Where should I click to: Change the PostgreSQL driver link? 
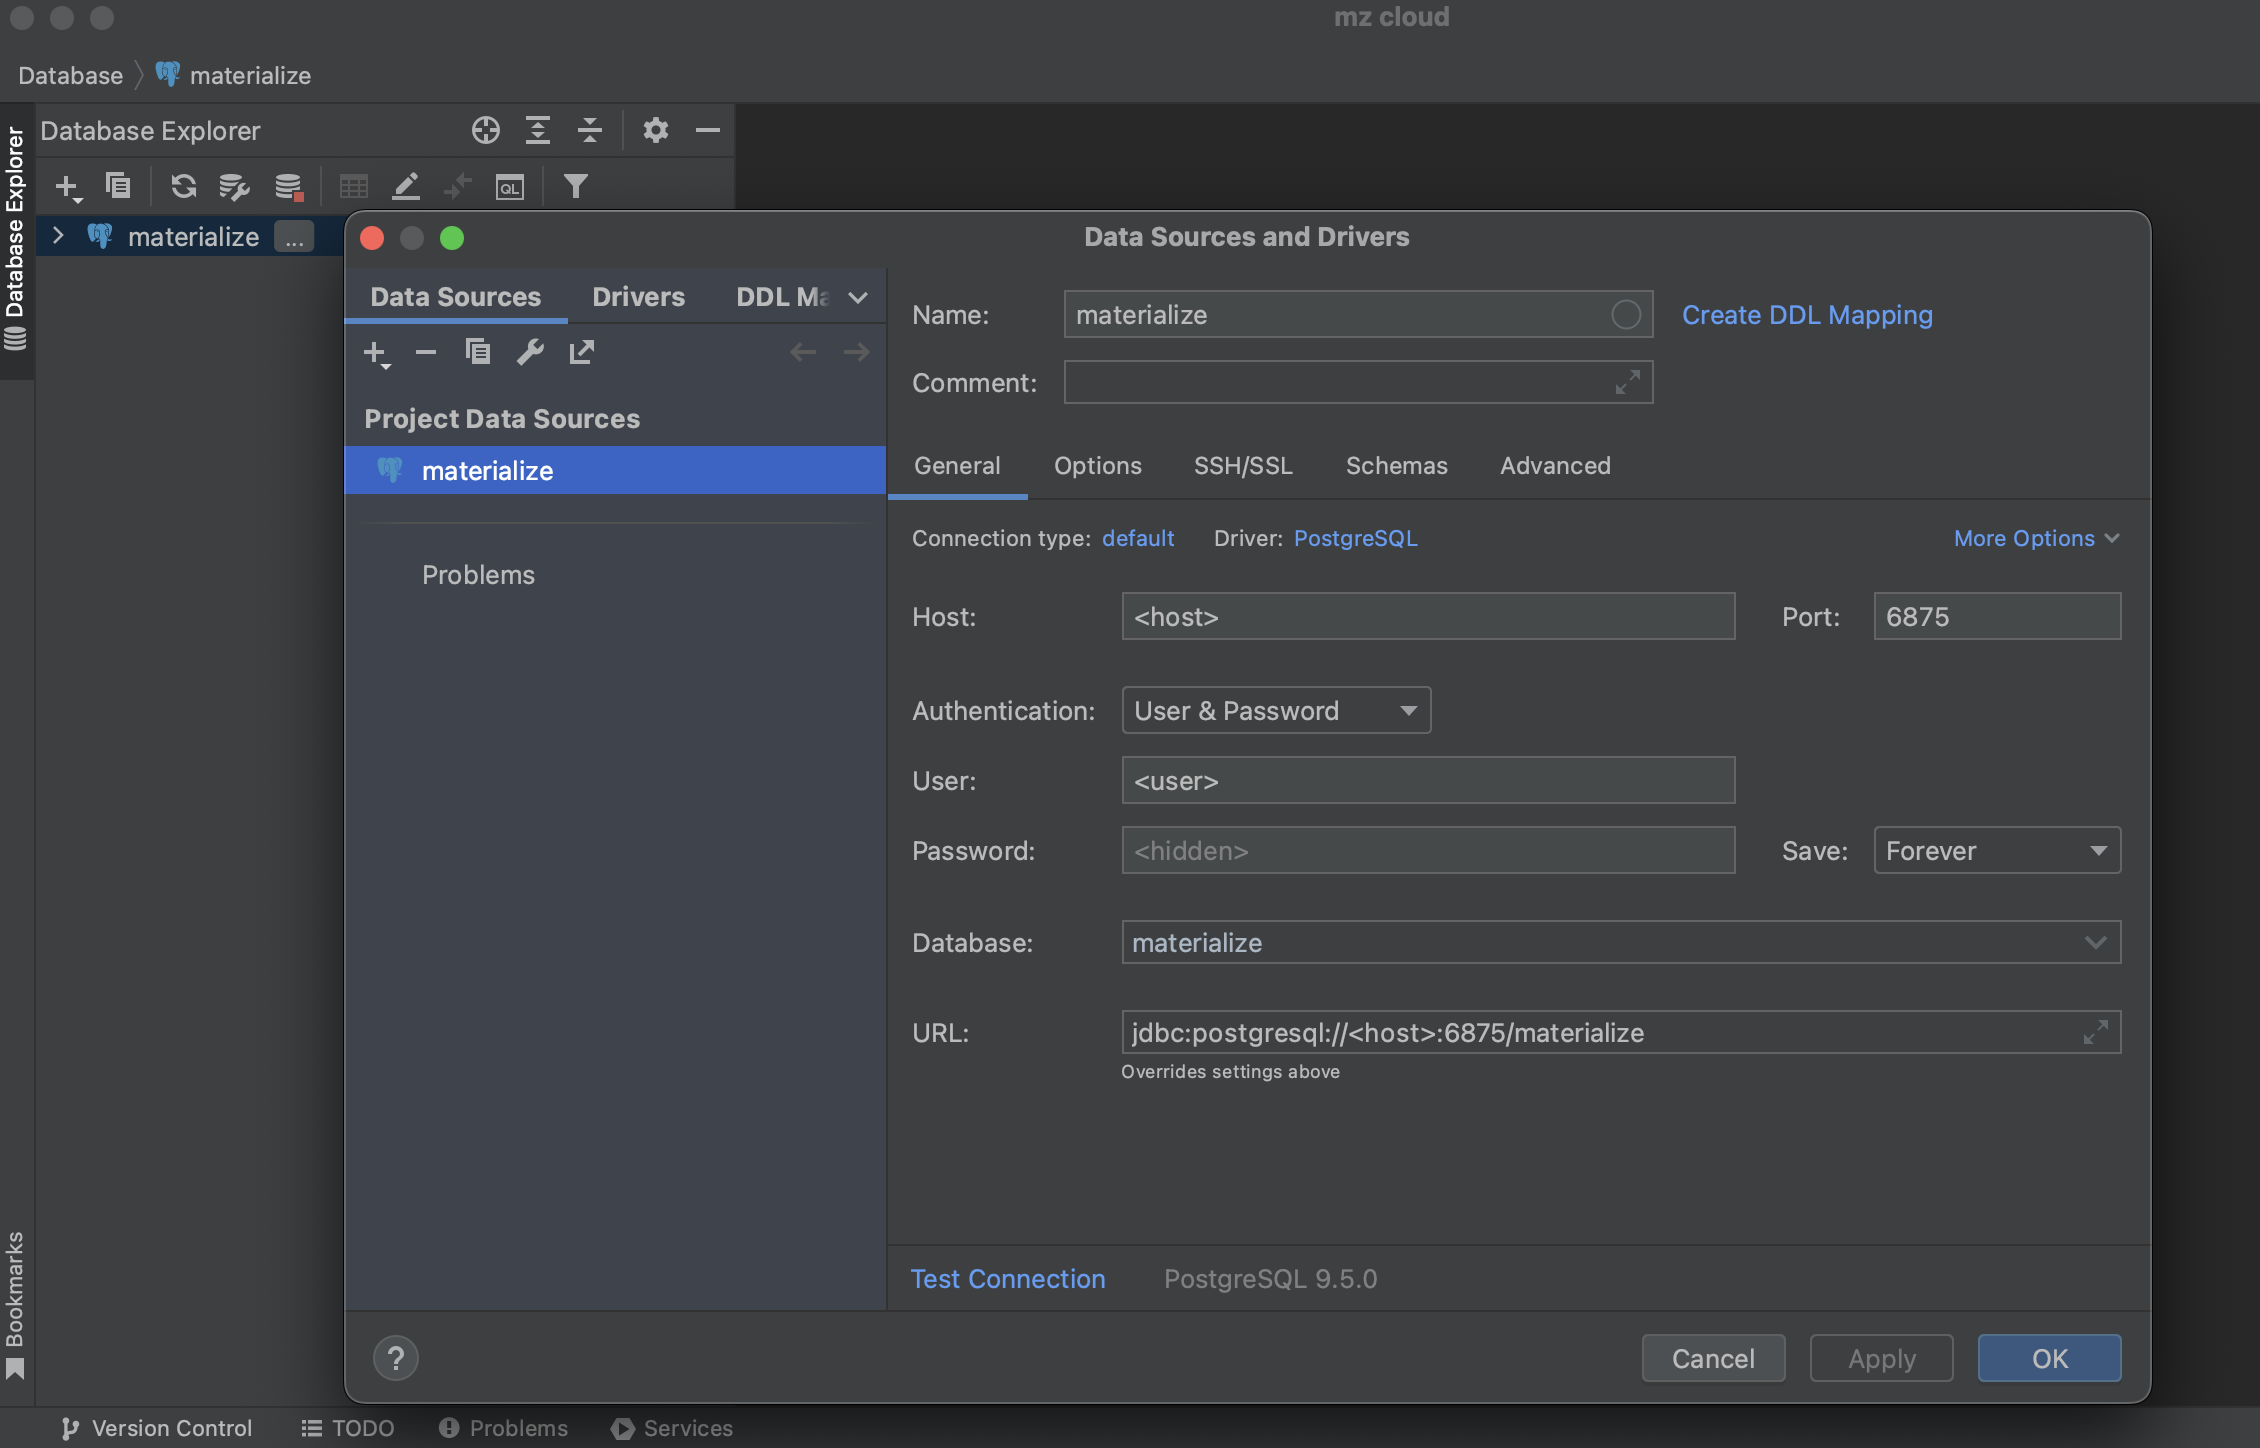[1356, 538]
